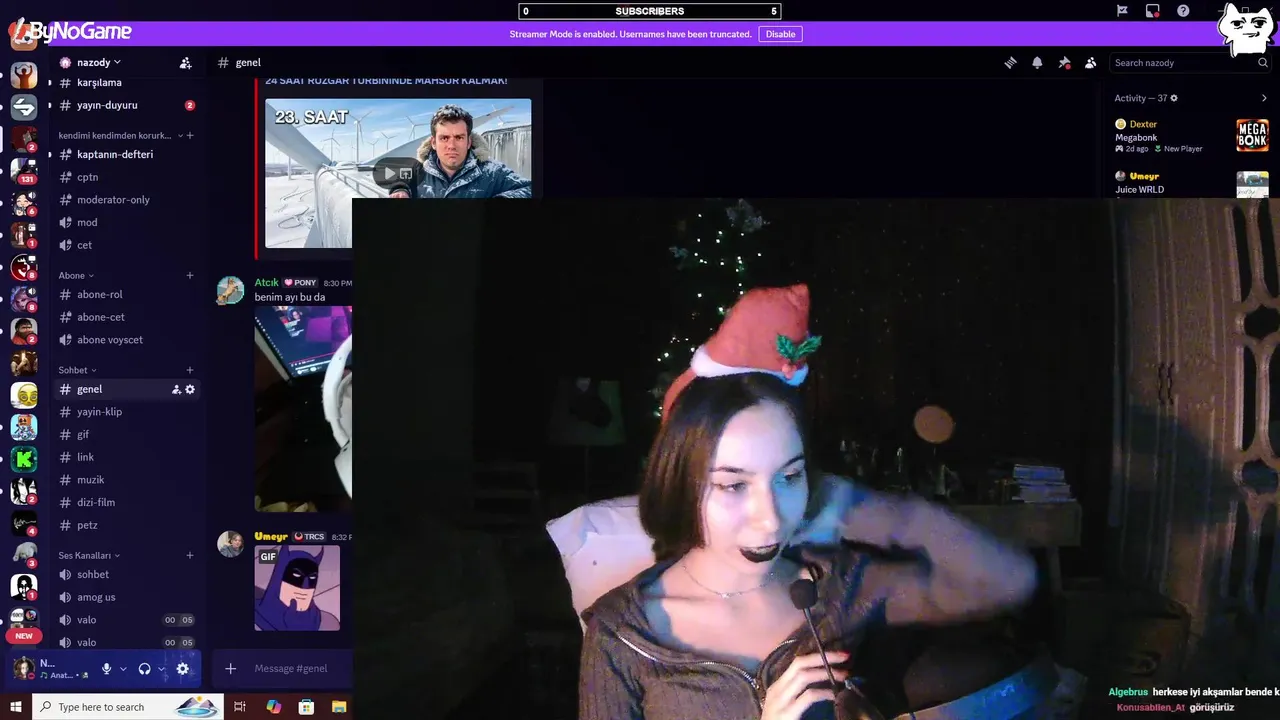Click Umeyr username in chat
Image resolution: width=1280 pixels, height=720 pixels.
coord(271,536)
